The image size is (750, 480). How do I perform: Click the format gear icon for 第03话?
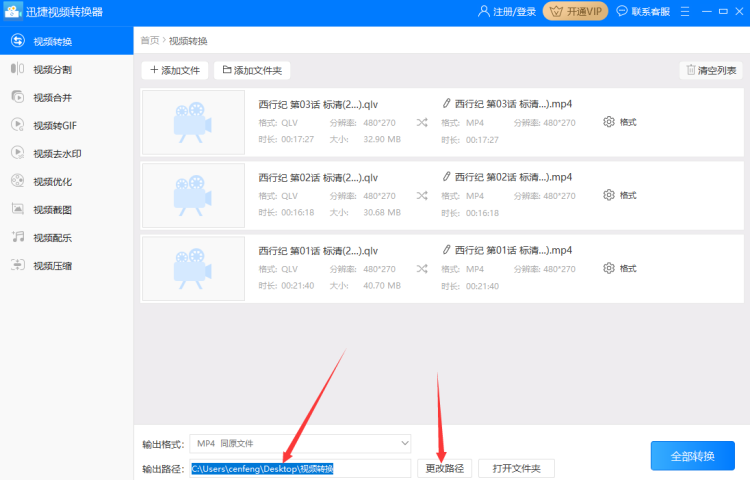point(608,122)
